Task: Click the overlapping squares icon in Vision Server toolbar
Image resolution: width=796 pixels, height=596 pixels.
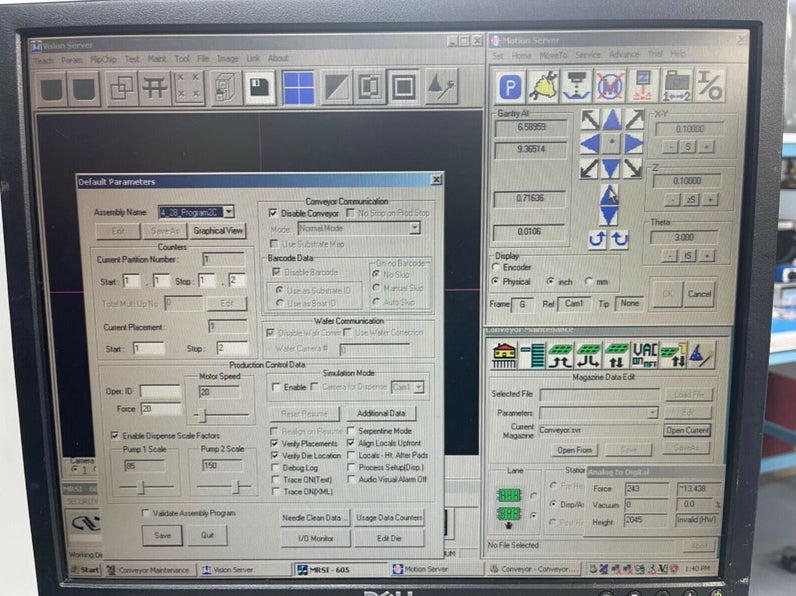Action: 122,88
